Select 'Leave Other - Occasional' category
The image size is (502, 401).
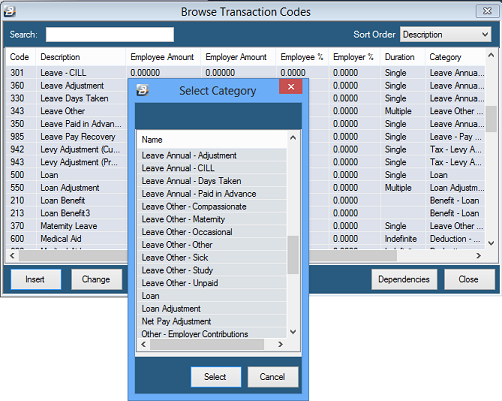pyautogui.click(x=212, y=232)
